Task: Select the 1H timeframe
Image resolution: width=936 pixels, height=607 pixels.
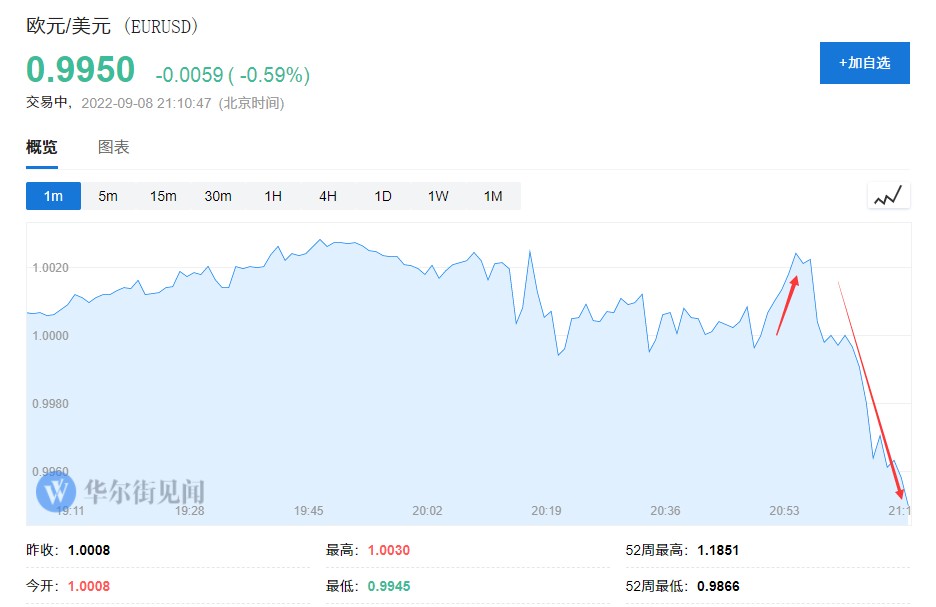Action: (x=273, y=196)
